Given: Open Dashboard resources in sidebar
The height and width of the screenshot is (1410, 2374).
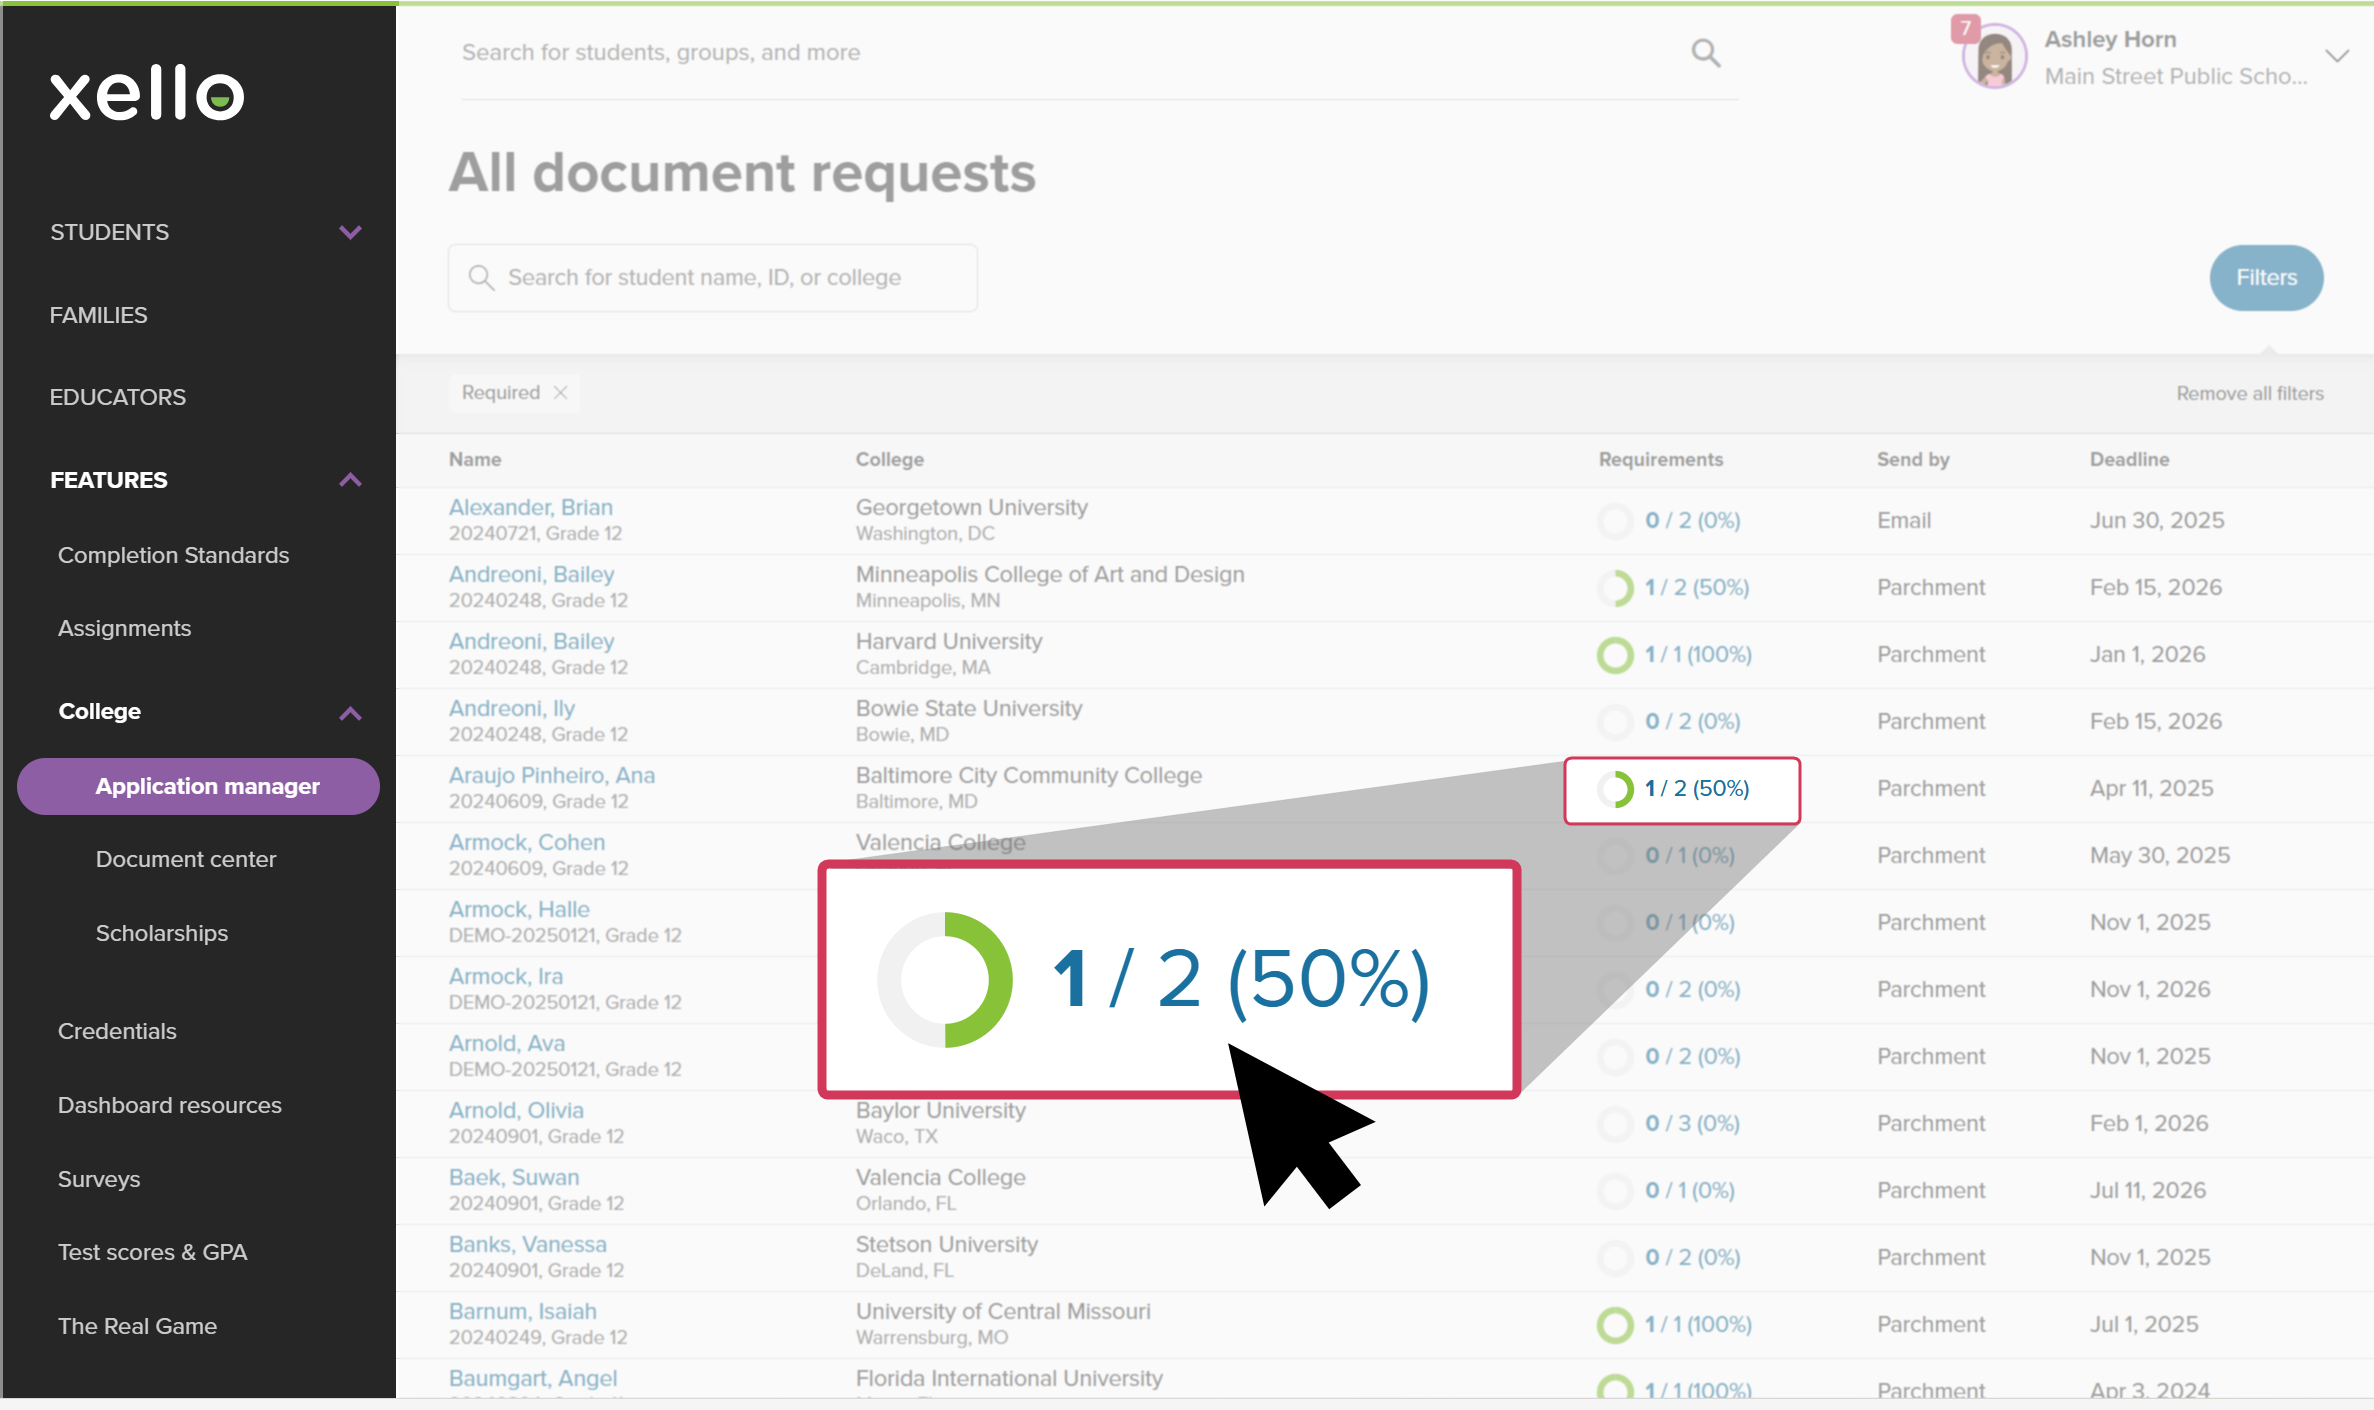Looking at the screenshot, I should pyautogui.click(x=170, y=1105).
